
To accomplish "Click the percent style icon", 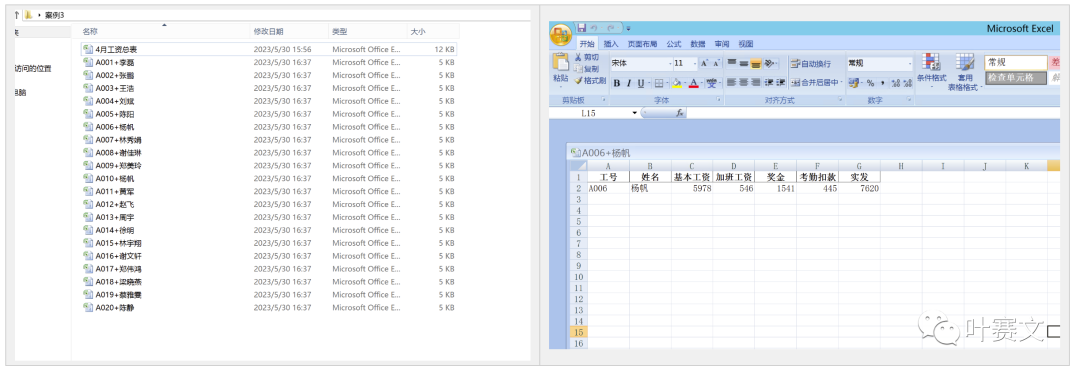I will [x=871, y=83].
